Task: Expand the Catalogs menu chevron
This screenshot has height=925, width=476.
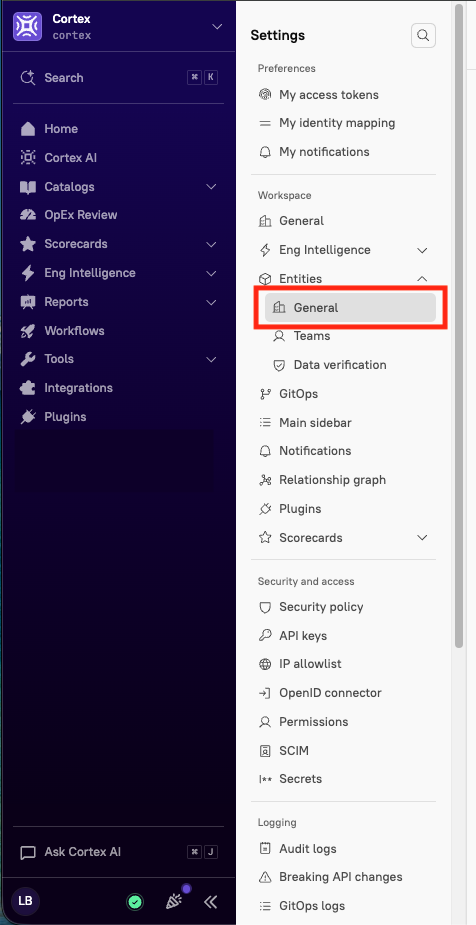Action: click(211, 187)
